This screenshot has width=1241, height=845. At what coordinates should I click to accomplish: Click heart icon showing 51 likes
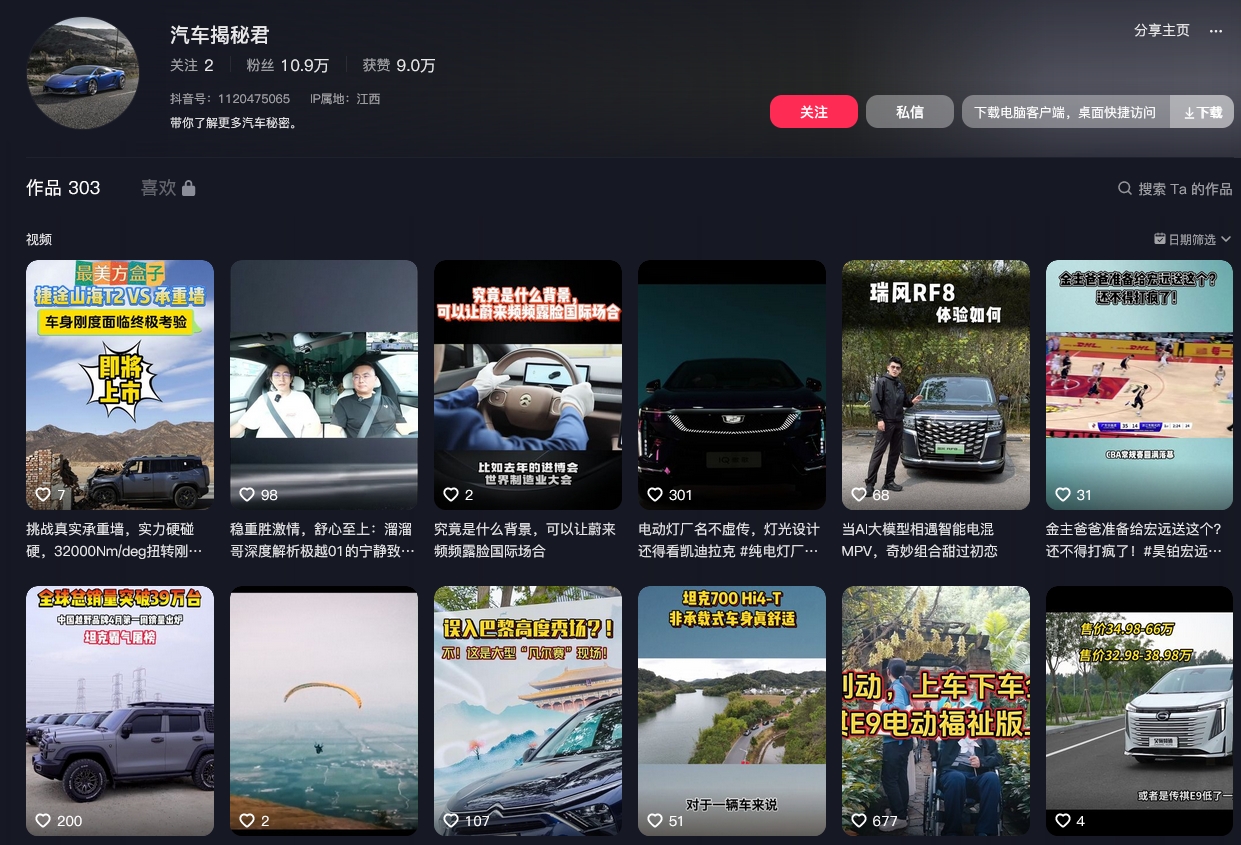(655, 820)
